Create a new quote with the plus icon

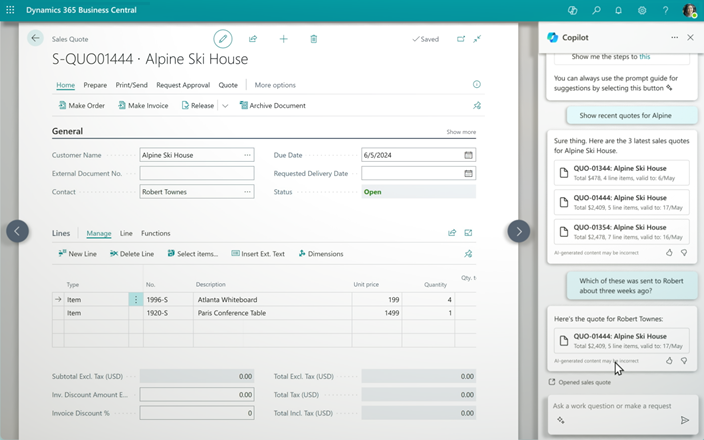pos(283,39)
